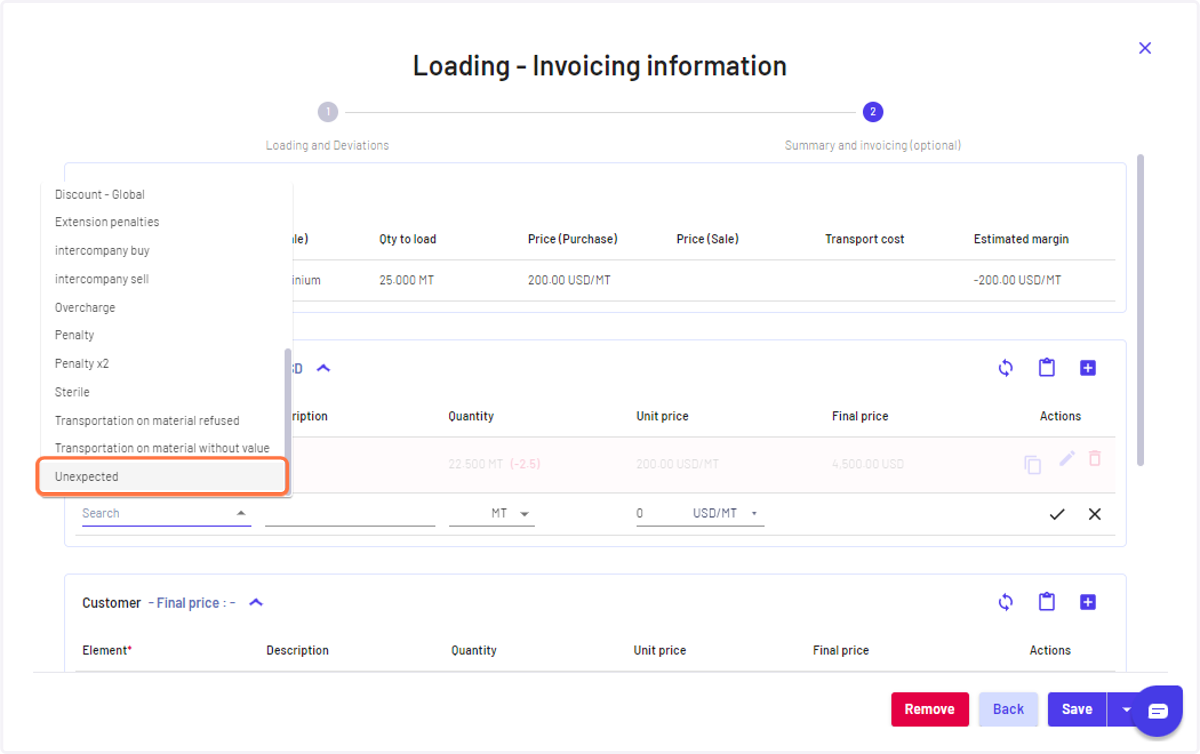The width and height of the screenshot is (1200, 754).
Task: Click the 200.00 USD/MT purchase price
Action: pos(569,280)
